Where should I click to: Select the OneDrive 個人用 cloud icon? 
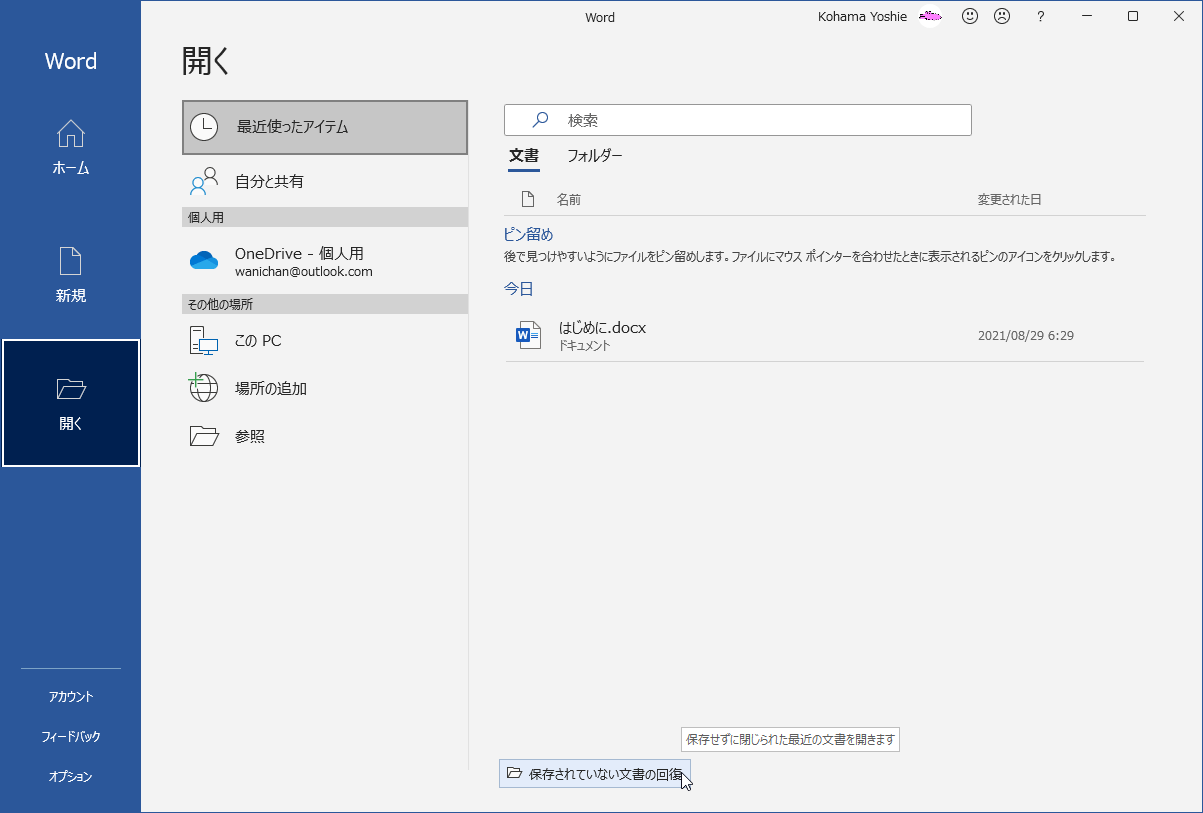[204, 260]
